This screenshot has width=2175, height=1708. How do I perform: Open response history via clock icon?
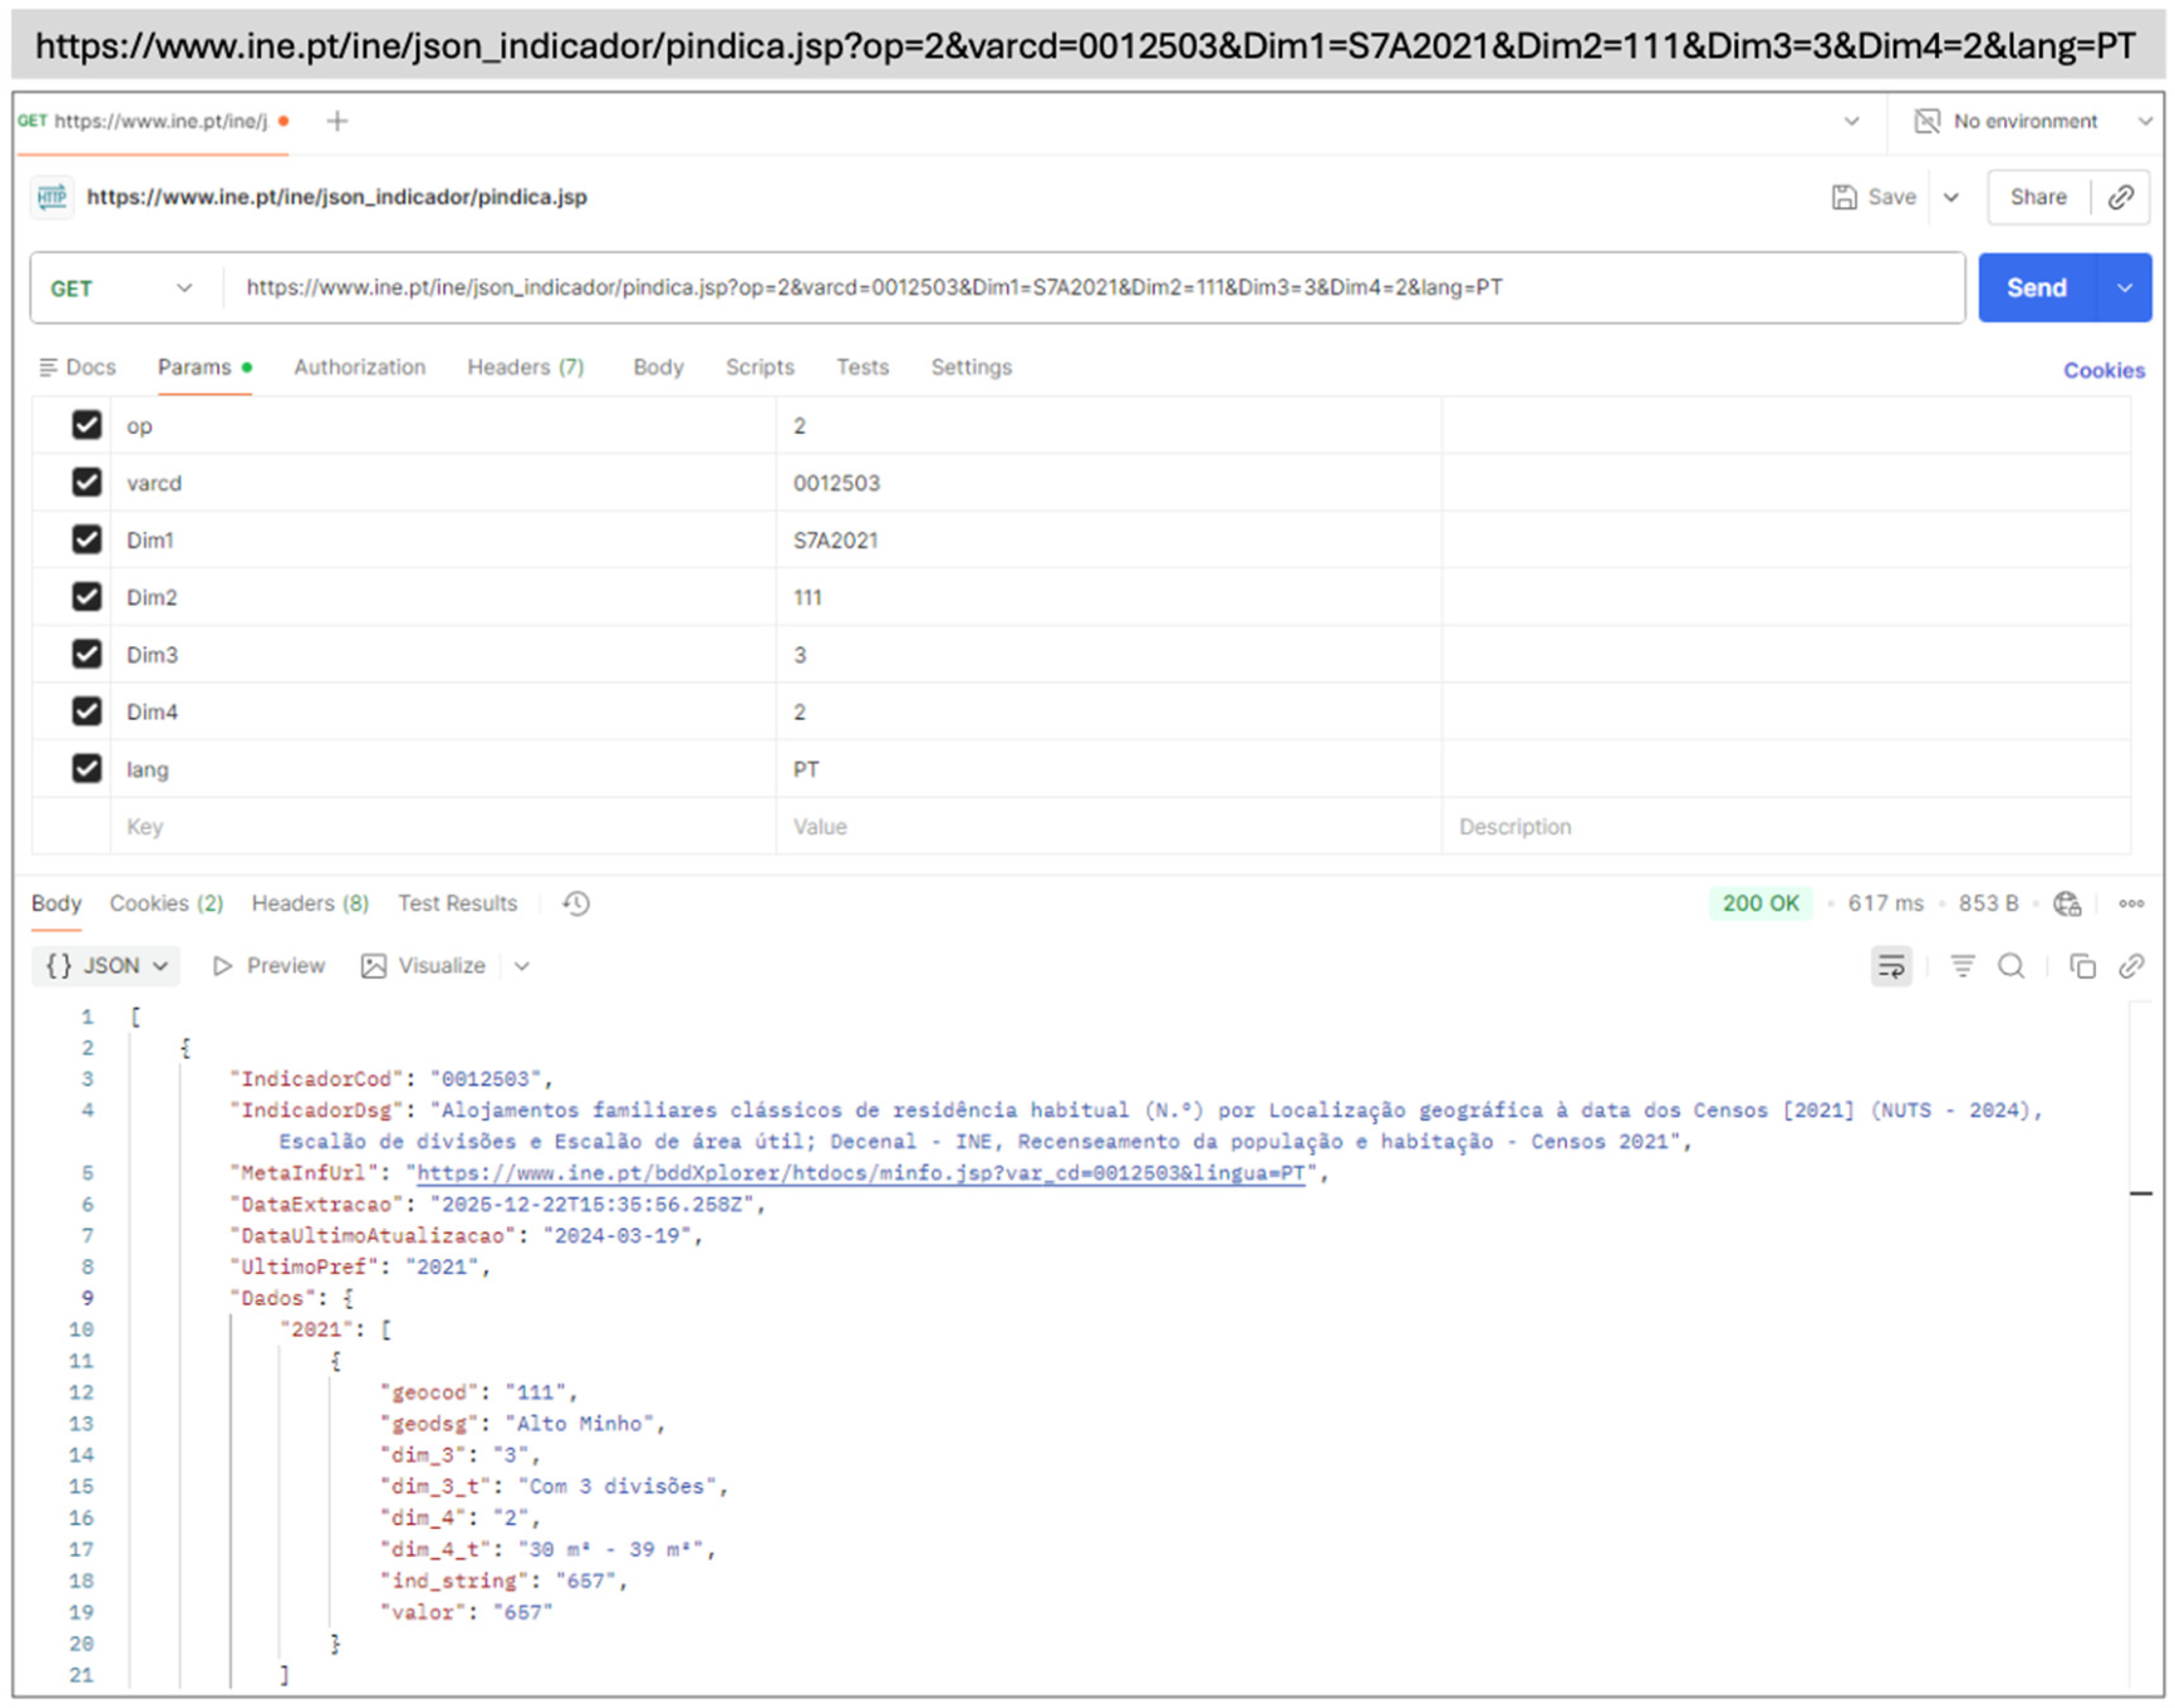pyautogui.click(x=575, y=903)
